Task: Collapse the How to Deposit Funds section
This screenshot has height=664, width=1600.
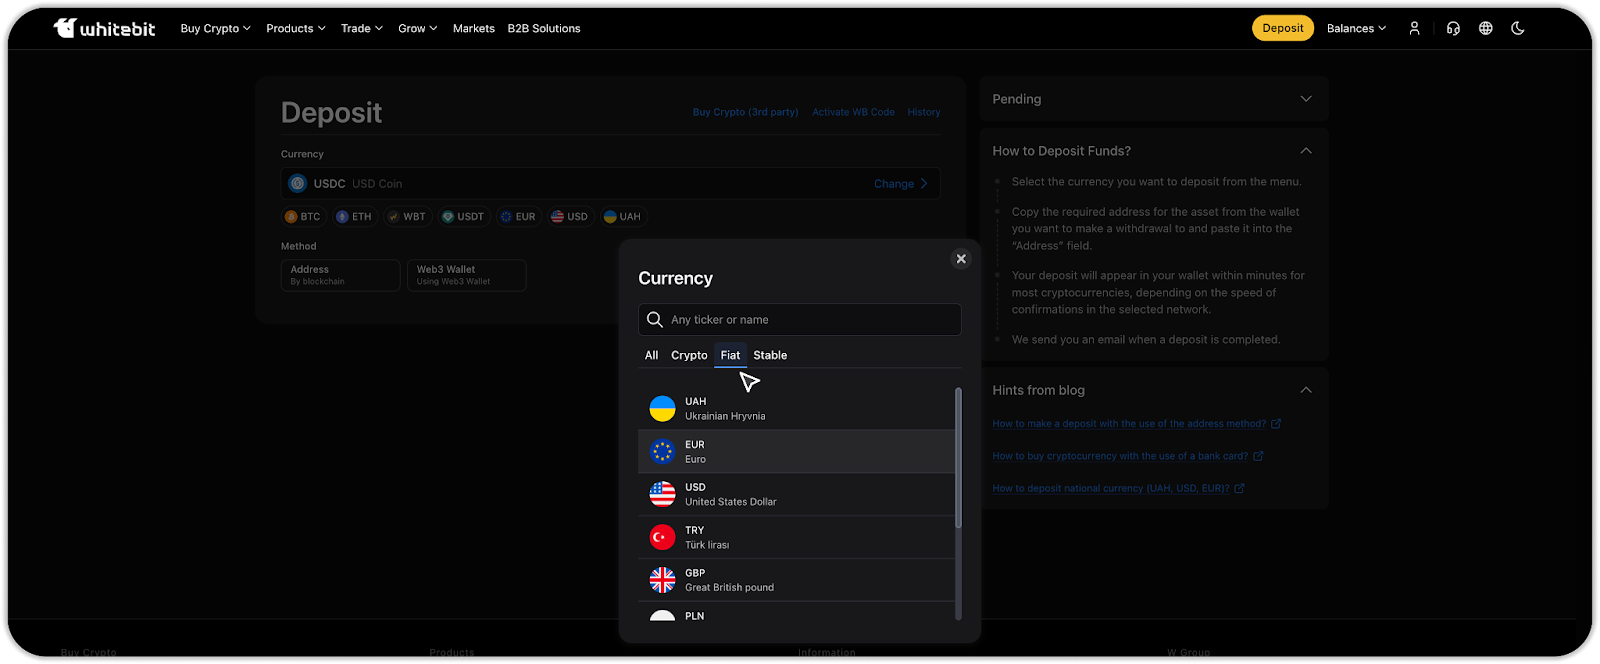Action: click(x=1305, y=151)
